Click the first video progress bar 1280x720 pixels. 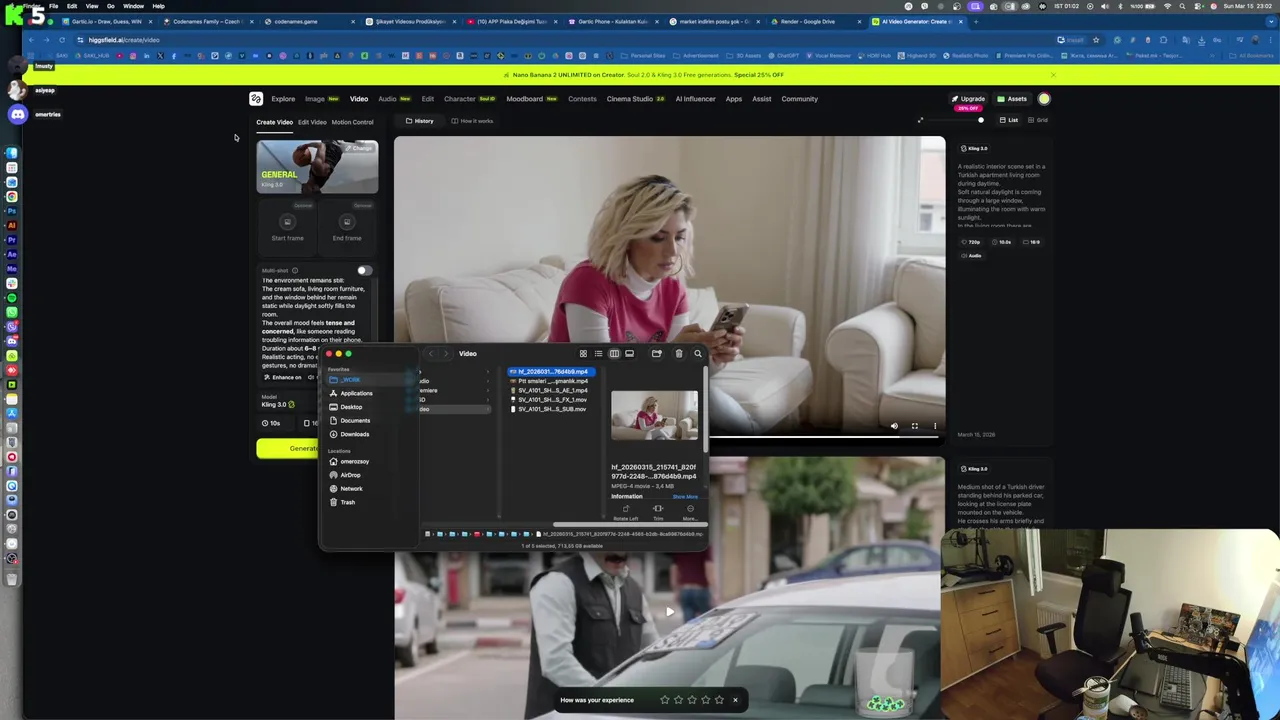tap(825, 436)
